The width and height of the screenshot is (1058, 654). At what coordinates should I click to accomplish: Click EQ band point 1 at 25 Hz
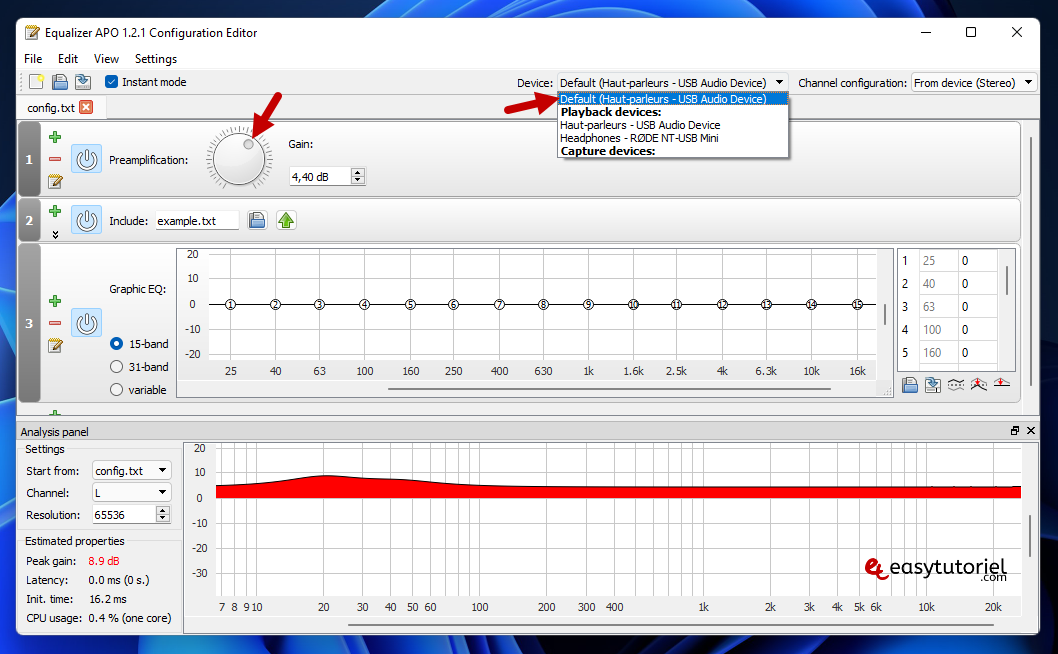pos(231,304)
